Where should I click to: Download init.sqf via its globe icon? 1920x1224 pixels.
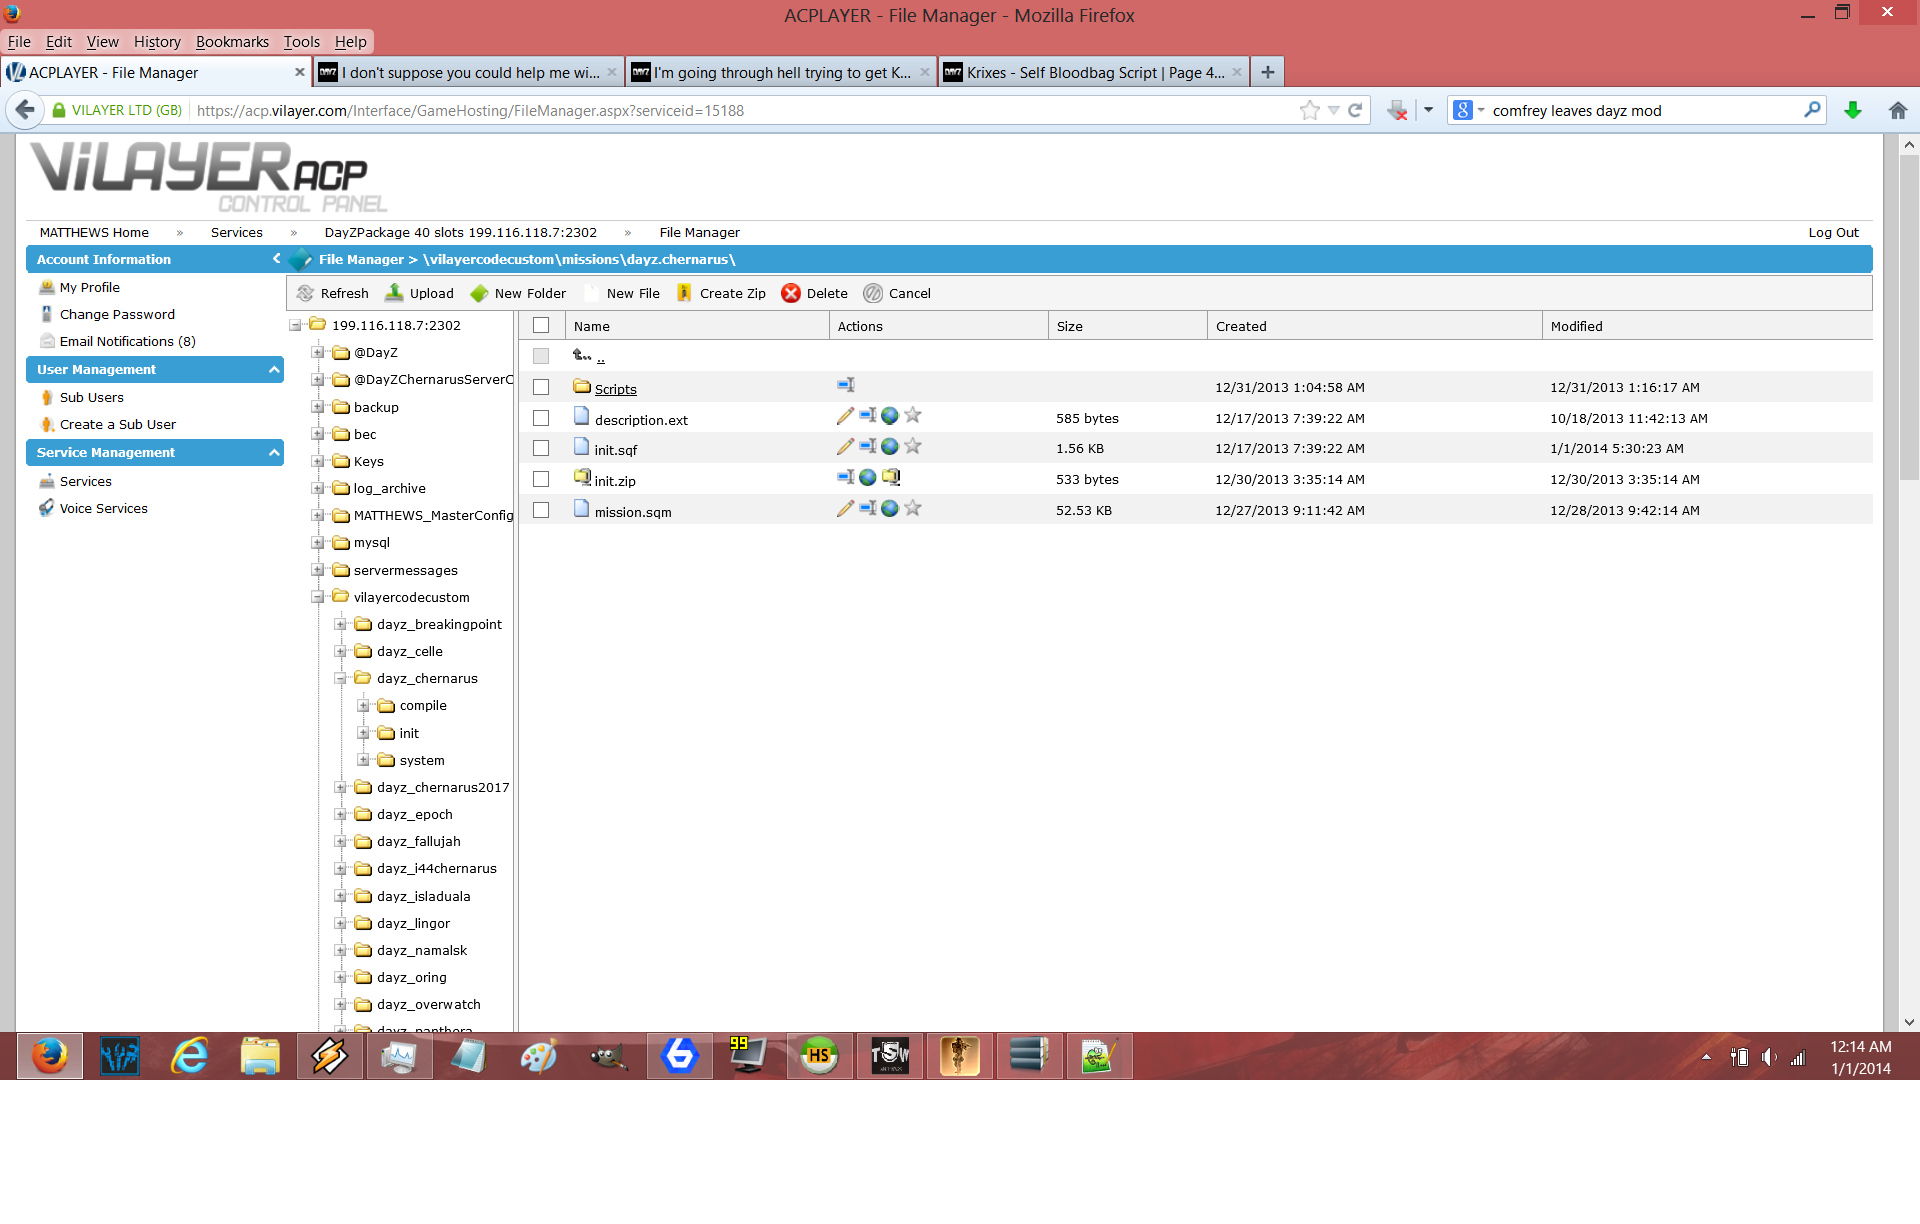[889, 446]
